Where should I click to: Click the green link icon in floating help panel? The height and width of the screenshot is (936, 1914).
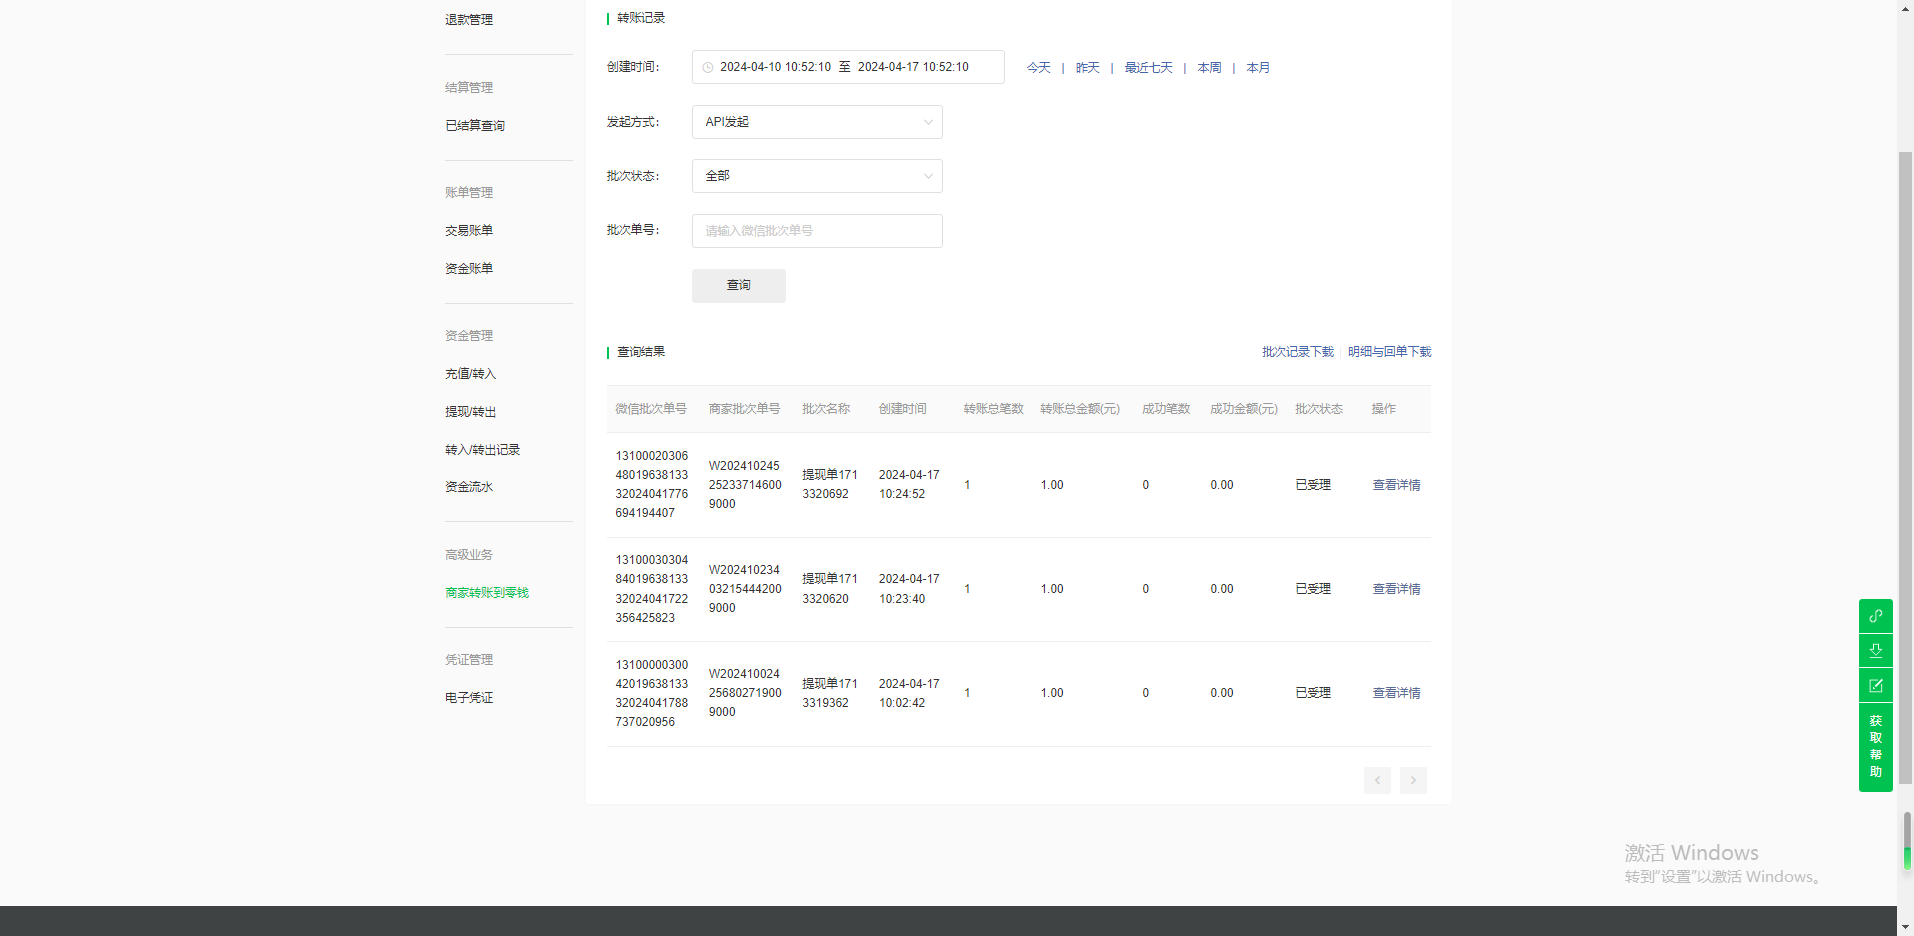1875,616
